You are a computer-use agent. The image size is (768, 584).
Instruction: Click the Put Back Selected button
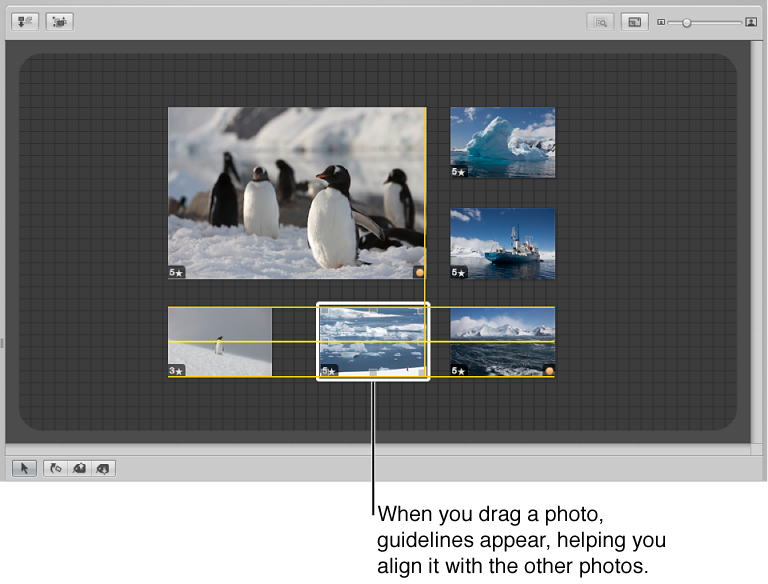pos(25,22)
